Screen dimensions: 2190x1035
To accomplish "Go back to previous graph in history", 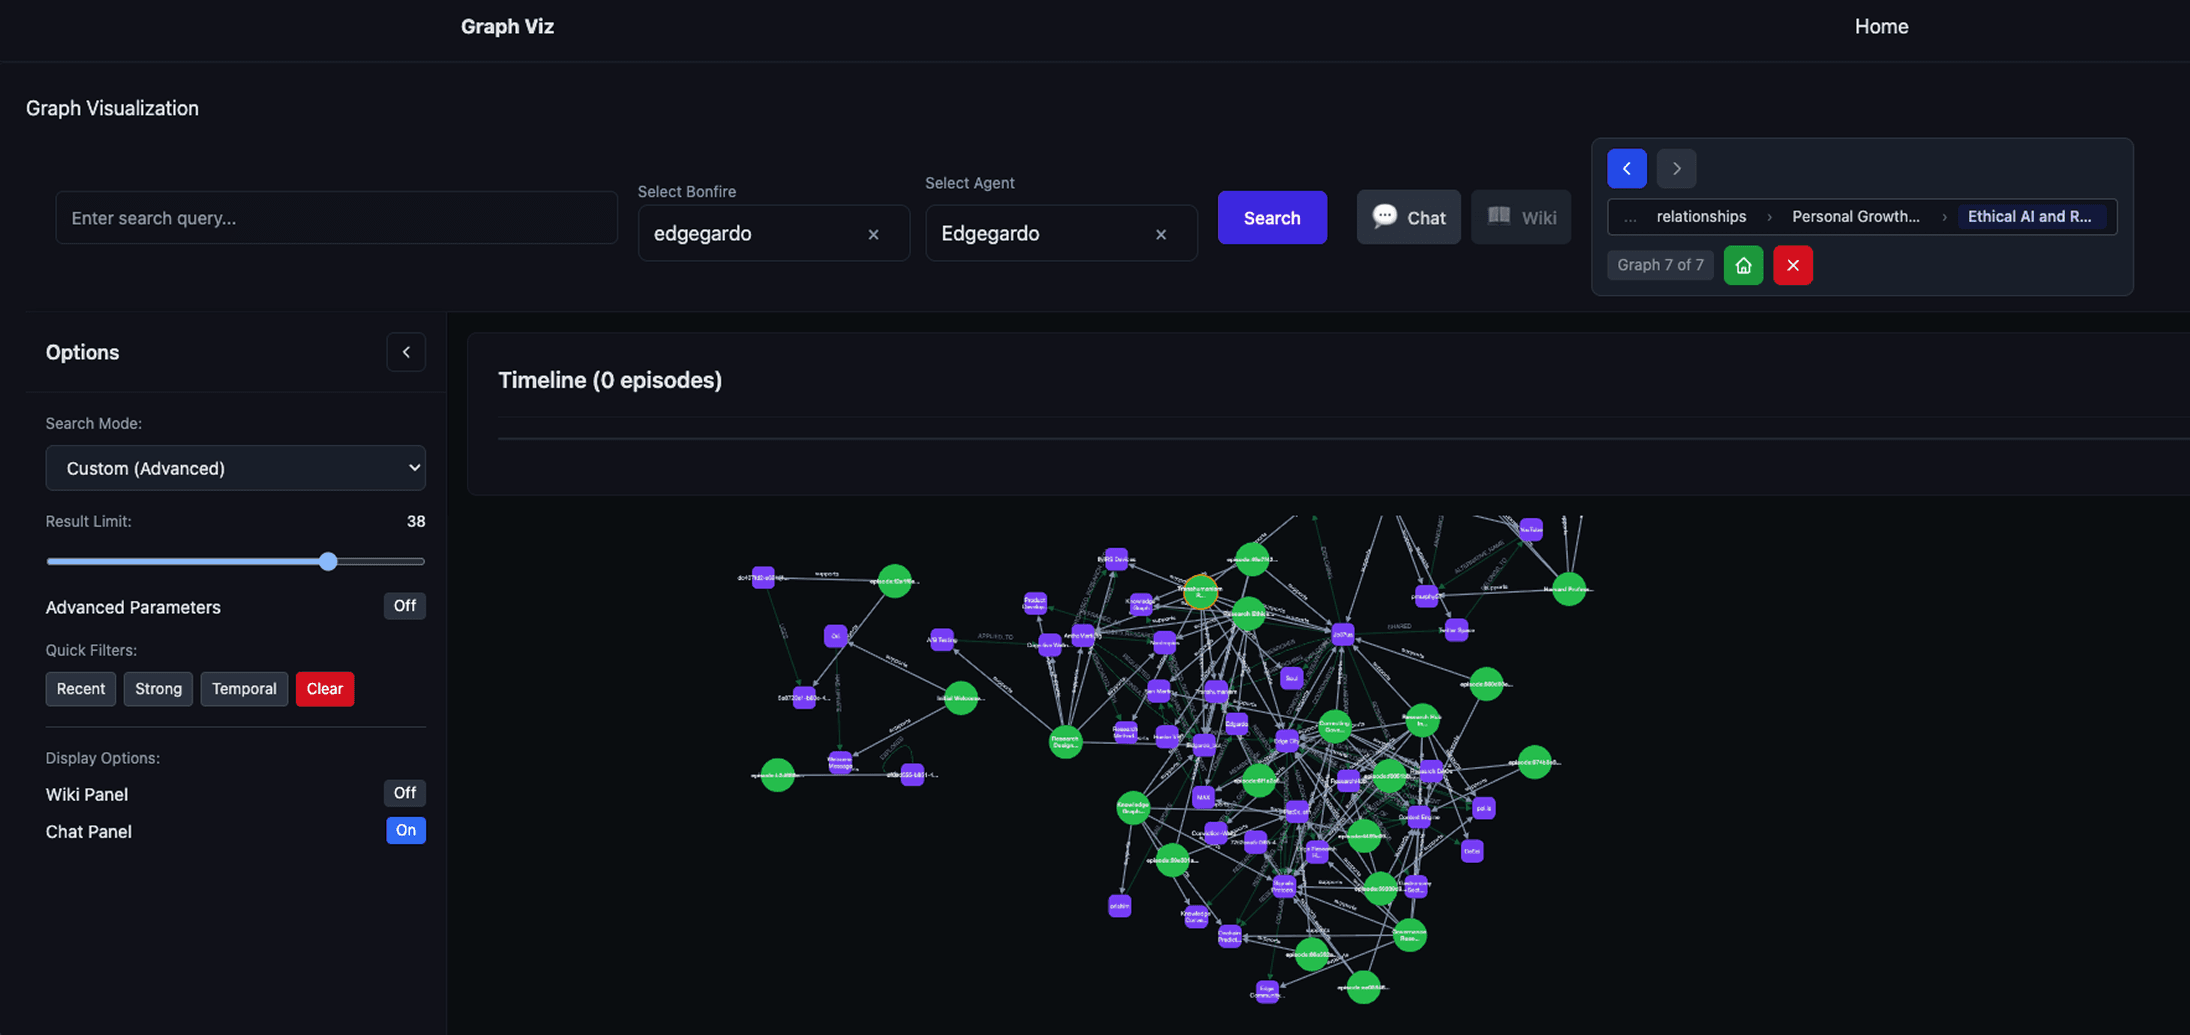I will [1626, 168].
